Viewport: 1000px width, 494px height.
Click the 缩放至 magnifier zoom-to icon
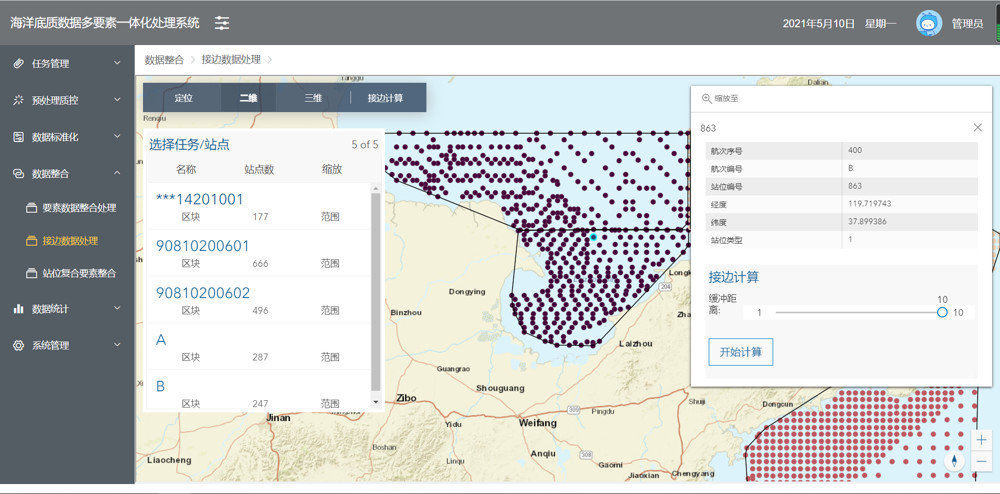click(x=707, y=99)
